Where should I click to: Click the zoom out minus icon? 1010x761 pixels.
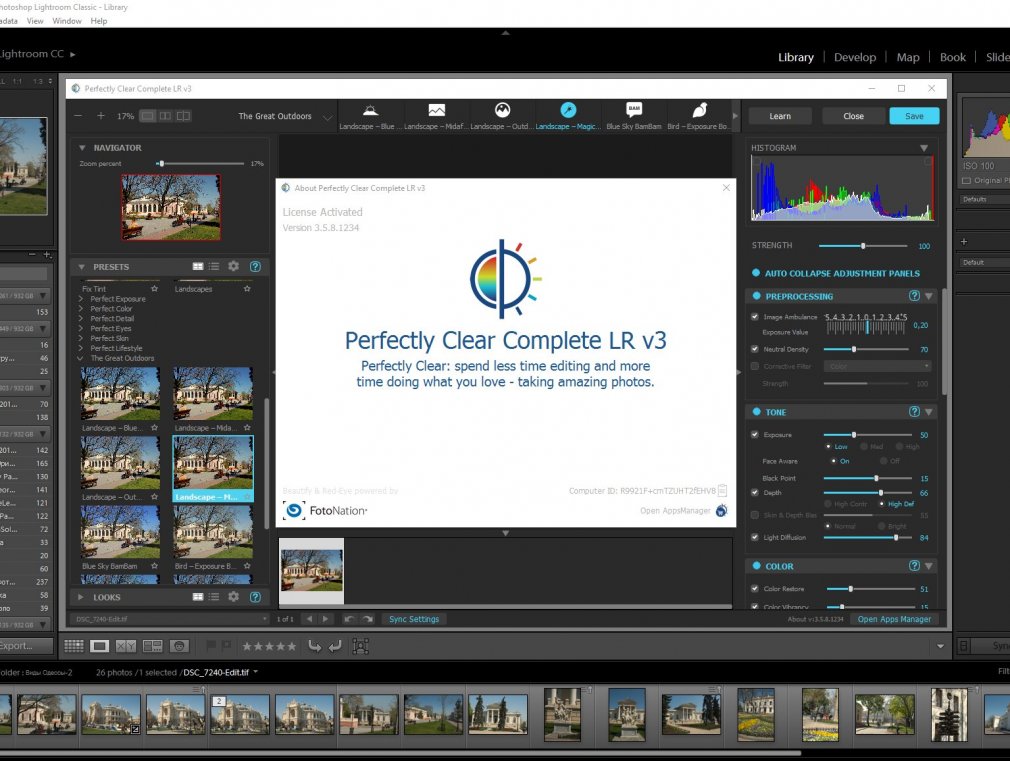point(78,116)
